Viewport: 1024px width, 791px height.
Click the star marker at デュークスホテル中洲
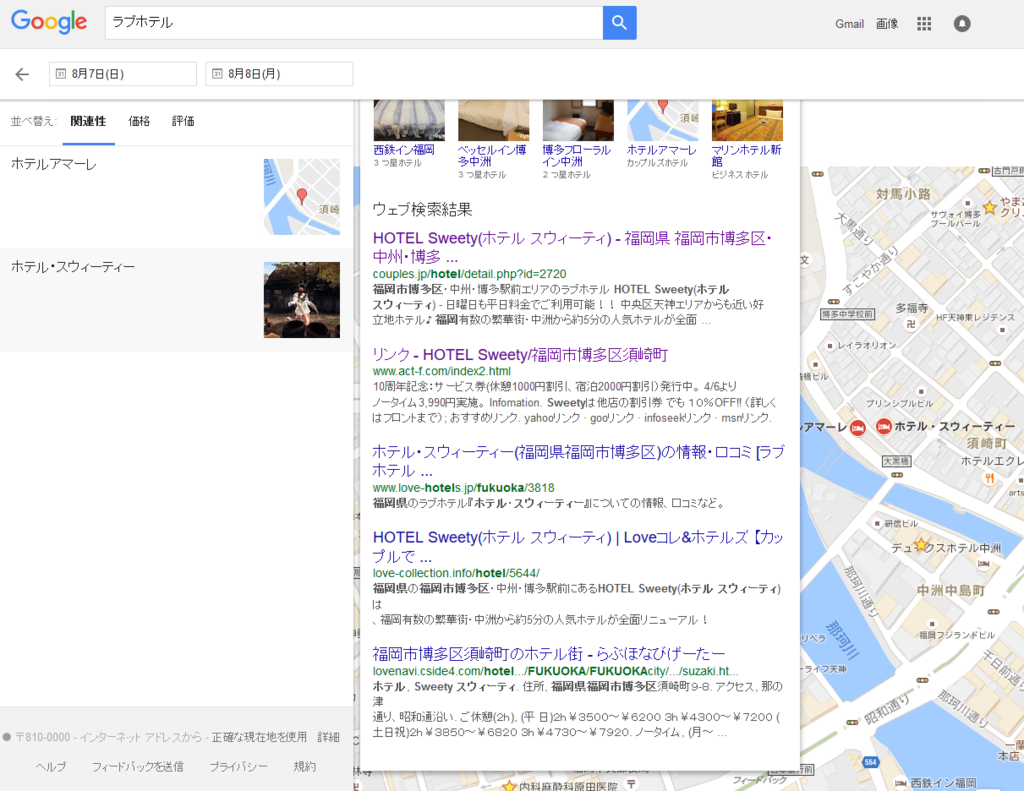[x=921, y=544]
